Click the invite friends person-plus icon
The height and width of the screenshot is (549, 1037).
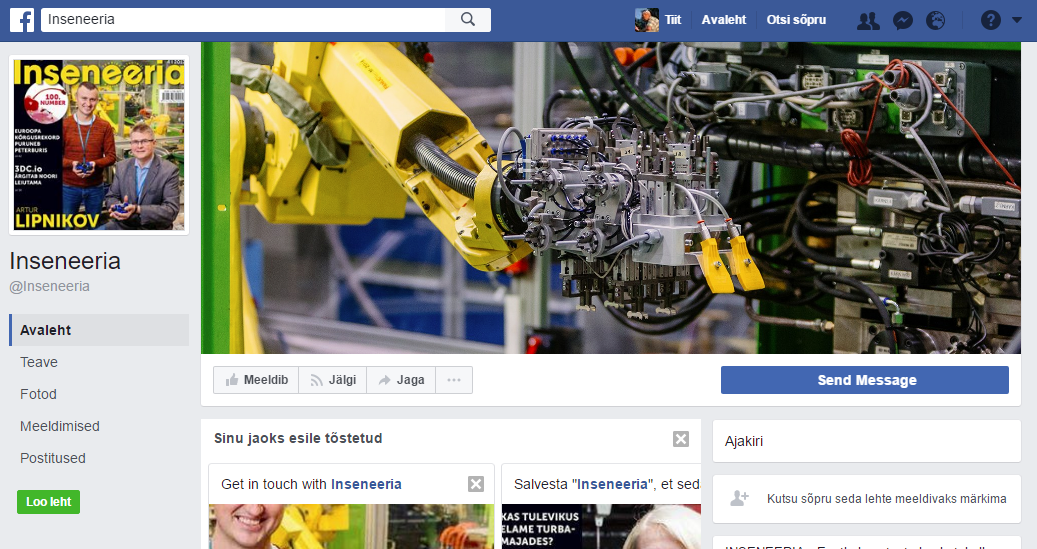739,498
